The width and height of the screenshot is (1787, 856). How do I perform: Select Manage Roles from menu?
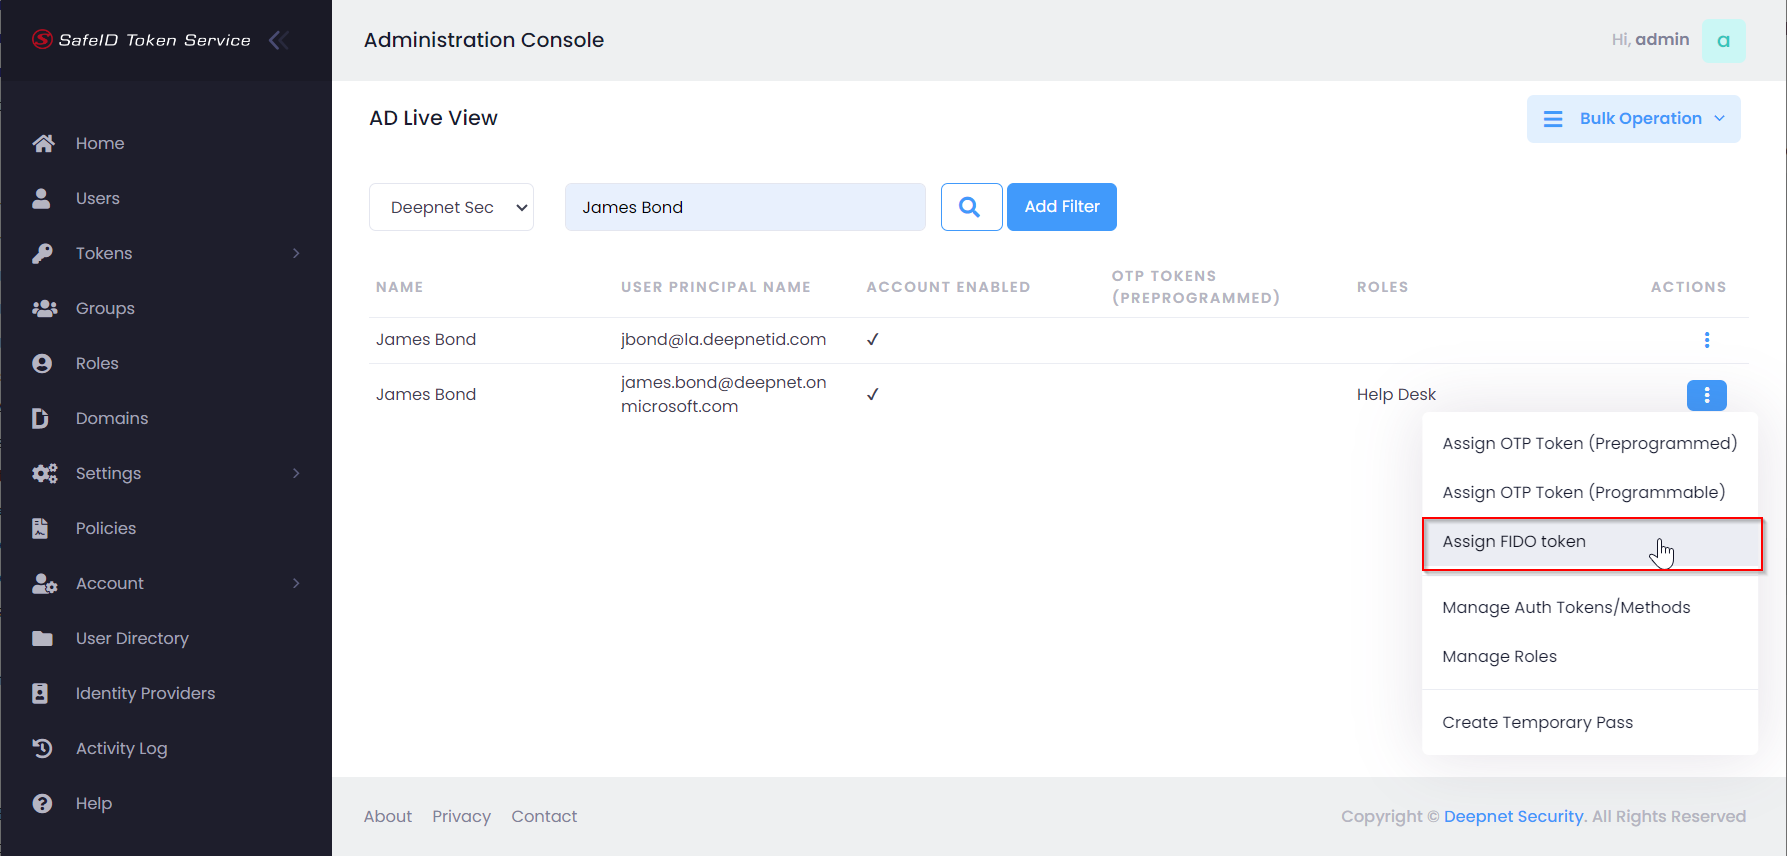coord(1499,656)
